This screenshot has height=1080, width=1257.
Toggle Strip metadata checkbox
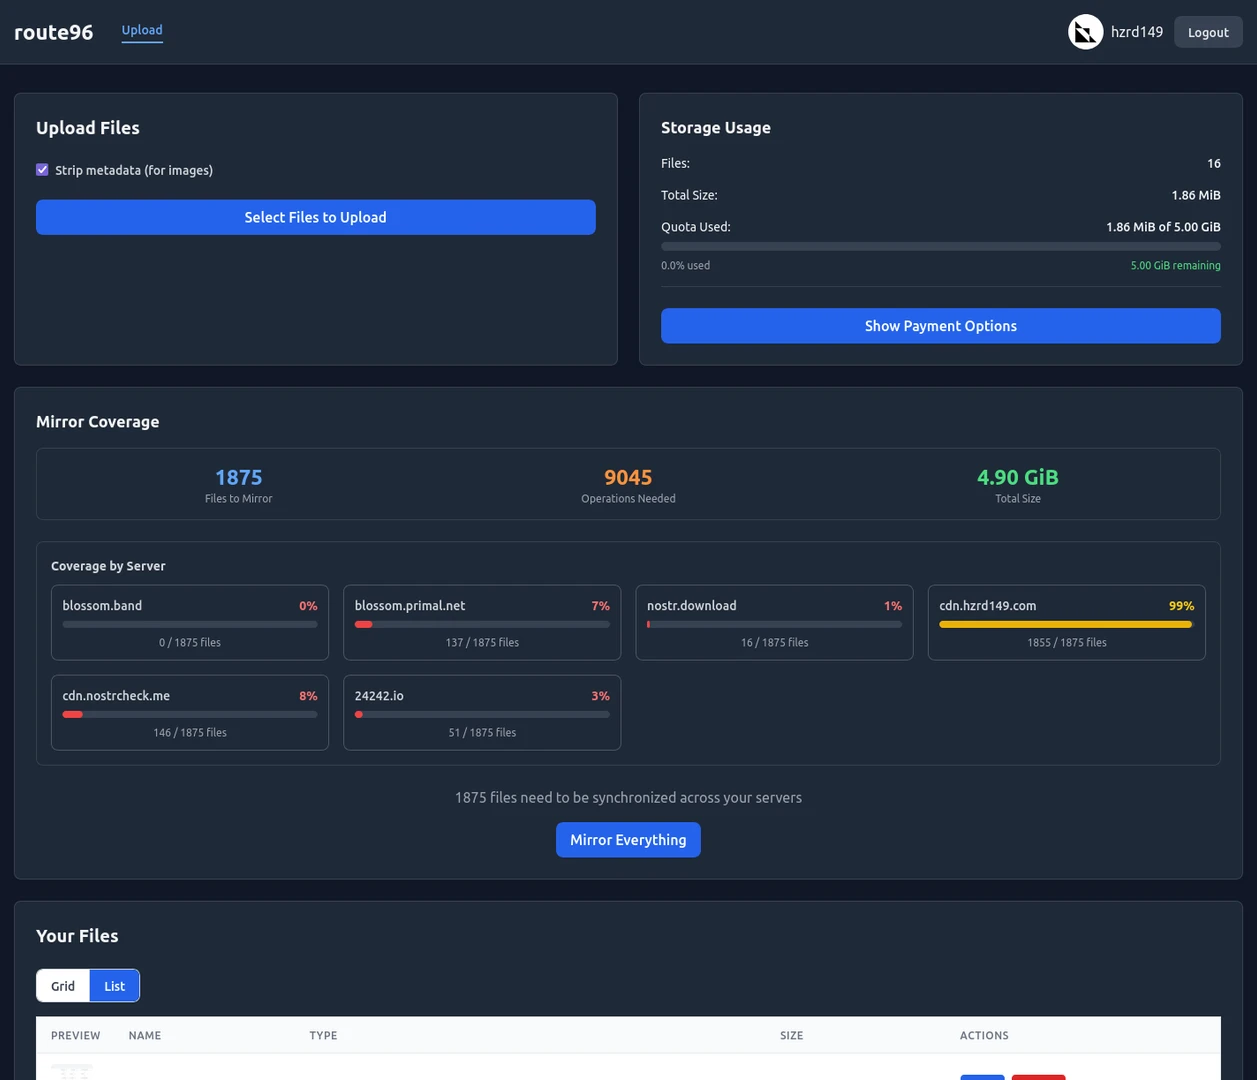[x=42, y=170]
